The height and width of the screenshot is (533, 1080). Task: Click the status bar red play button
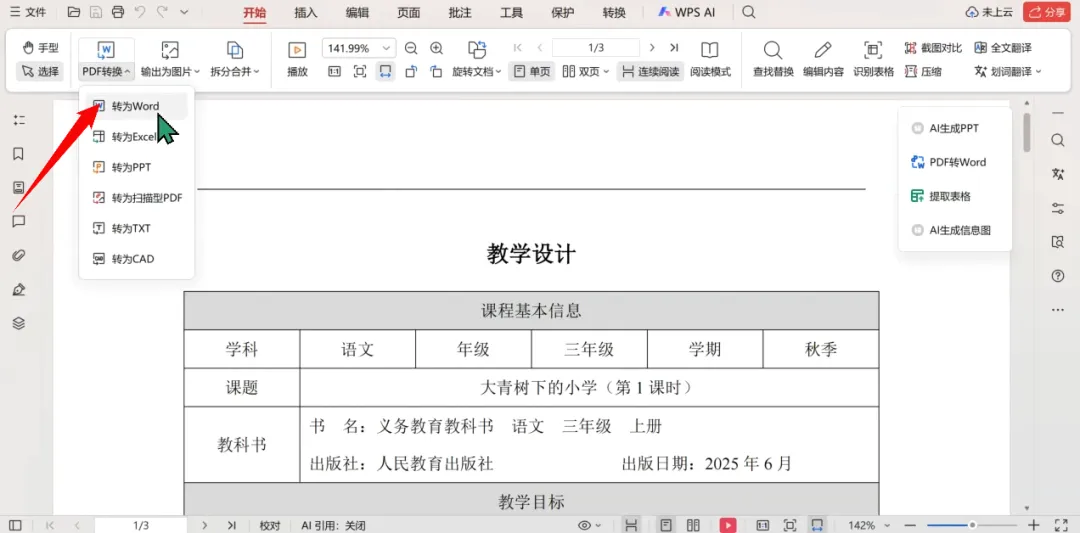pos(727,525)
